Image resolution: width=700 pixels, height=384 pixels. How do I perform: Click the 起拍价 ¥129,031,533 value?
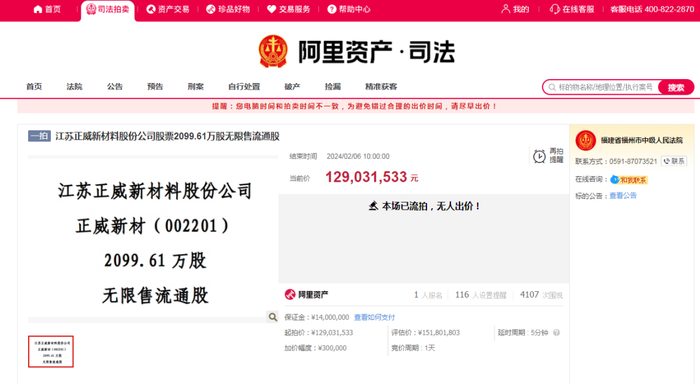pyautogui.click(x=332, y=333)
